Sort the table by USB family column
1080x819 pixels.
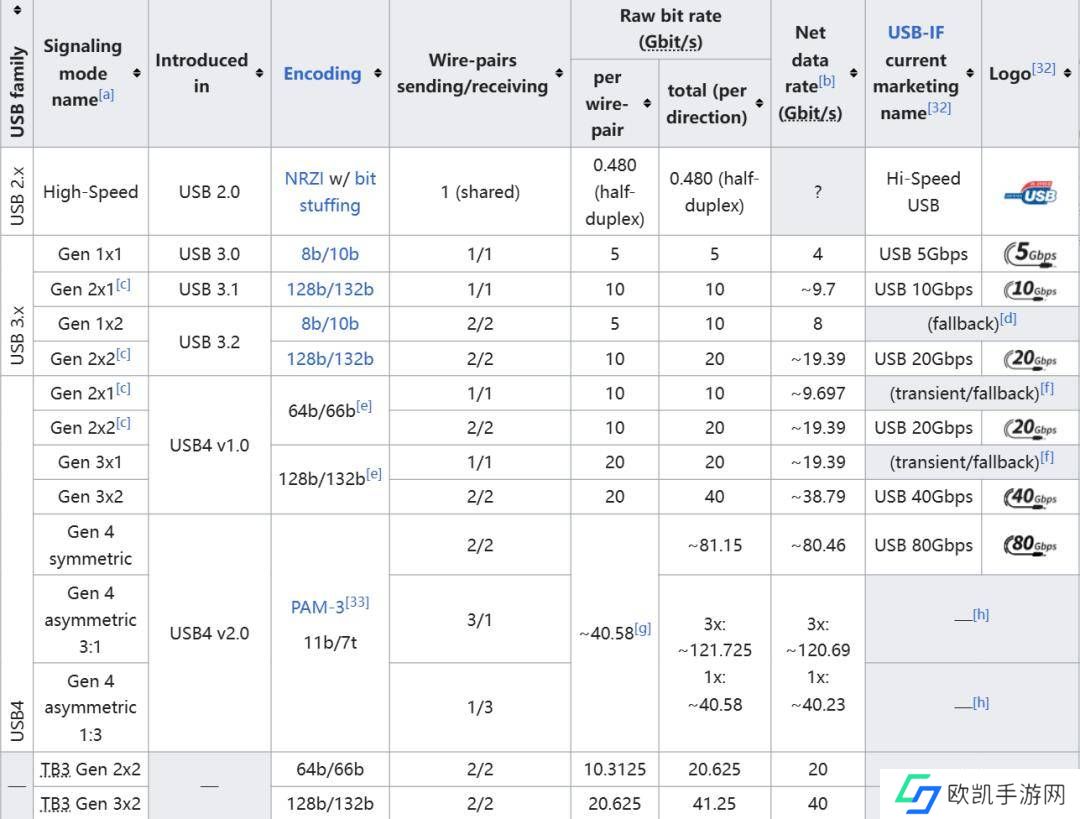pos(17,10)
